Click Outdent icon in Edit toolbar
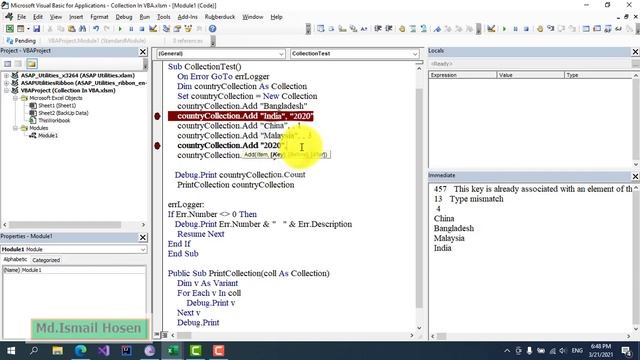Viewport: 640px width, 360px height. click(x=389, y=29)
